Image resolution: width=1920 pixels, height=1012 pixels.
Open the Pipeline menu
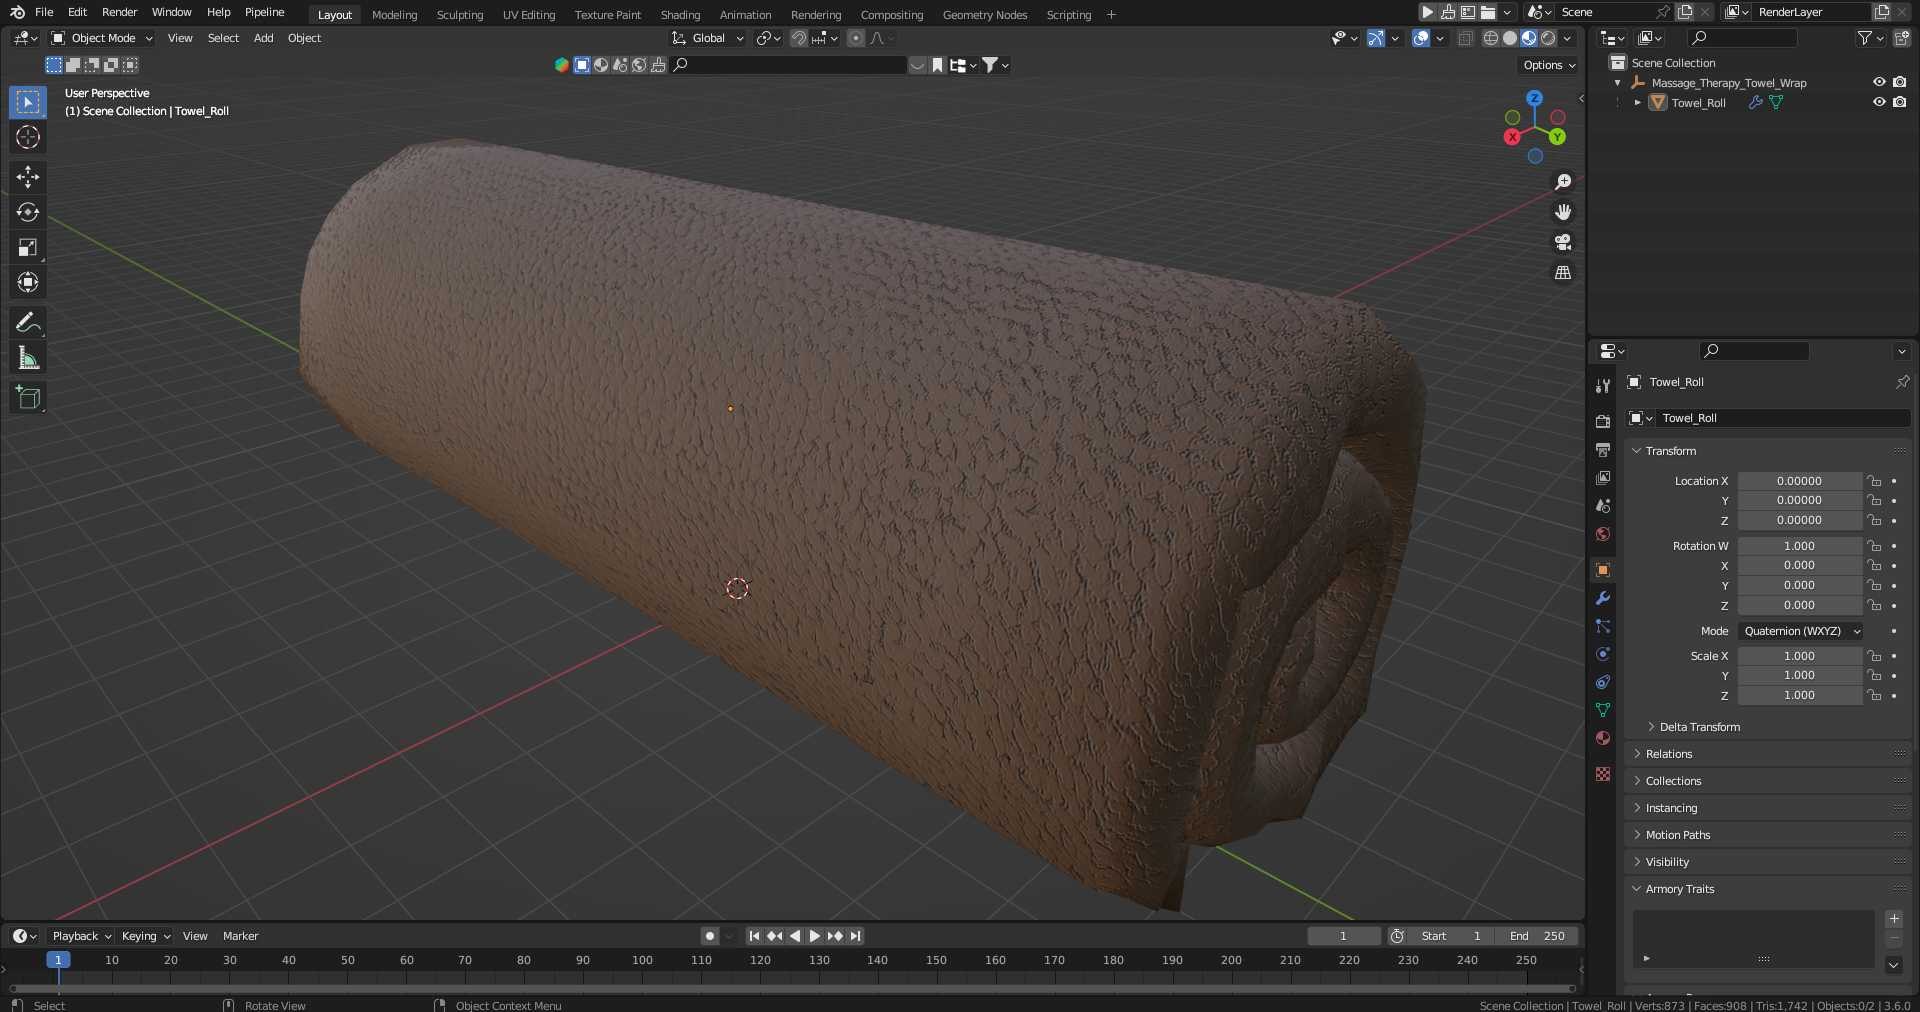(x=265, y=12)
